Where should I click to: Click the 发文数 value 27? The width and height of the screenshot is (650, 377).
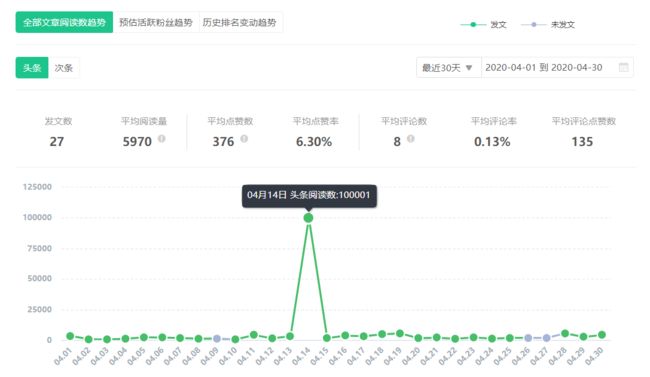tap(57, 142)
